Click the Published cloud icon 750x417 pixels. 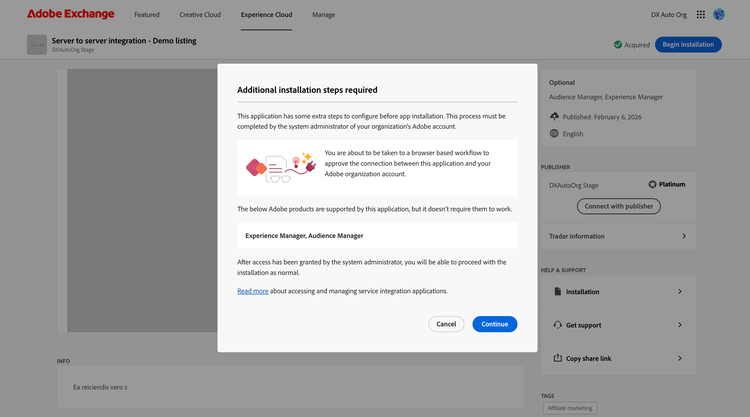pyautogui.click(x=554, y=116)
